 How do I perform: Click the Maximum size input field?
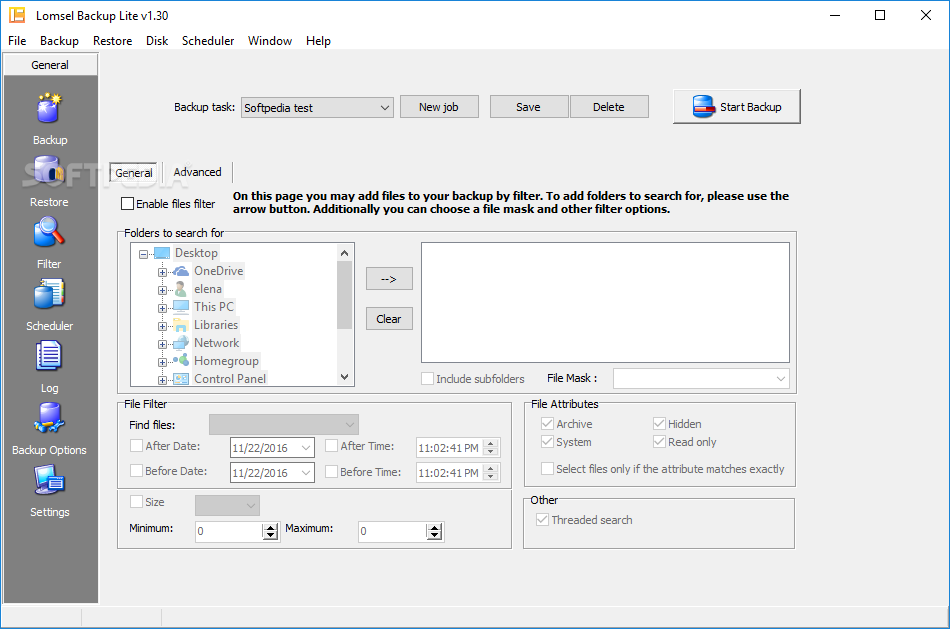click(x=392, y=531)
